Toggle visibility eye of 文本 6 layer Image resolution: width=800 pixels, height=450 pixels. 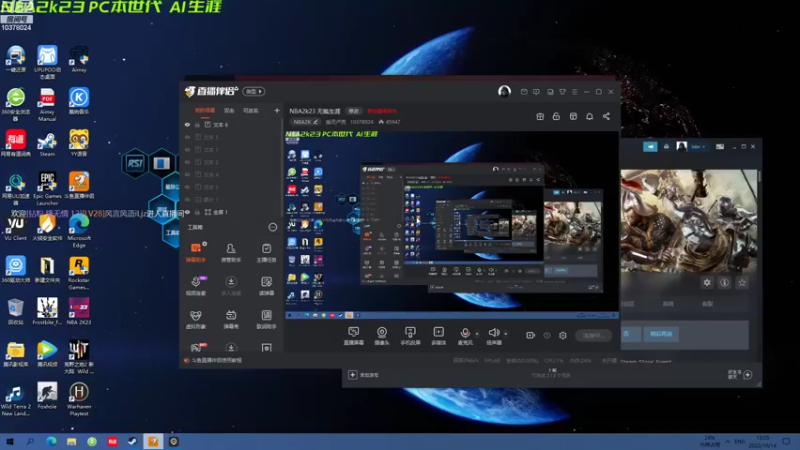click(187, 124)
